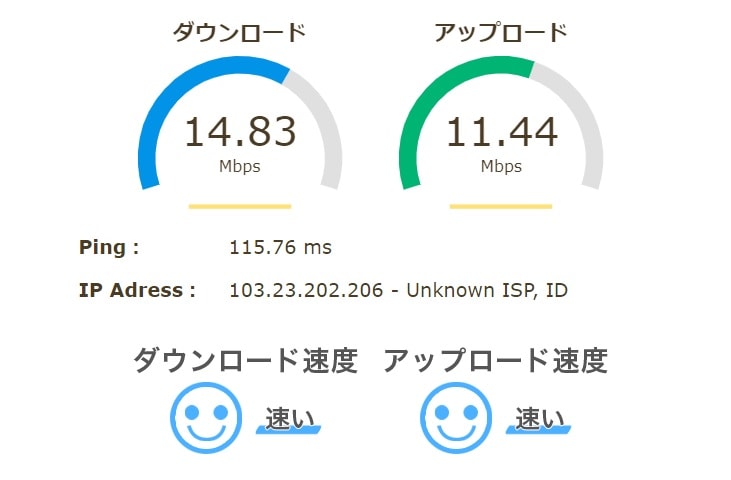
Task: Click the download speed smiley face icon
Action: 206,418
